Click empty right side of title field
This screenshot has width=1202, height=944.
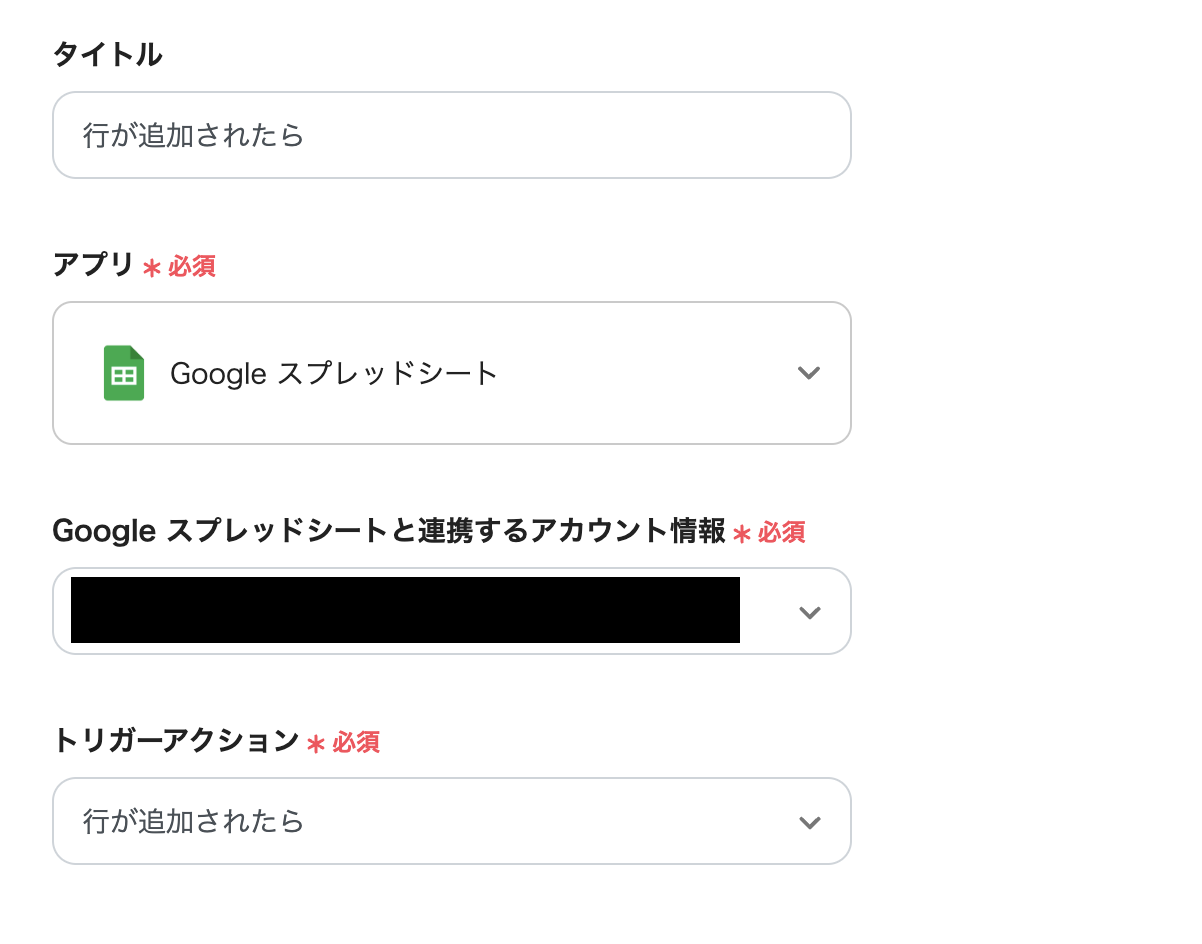pos(650,135)
